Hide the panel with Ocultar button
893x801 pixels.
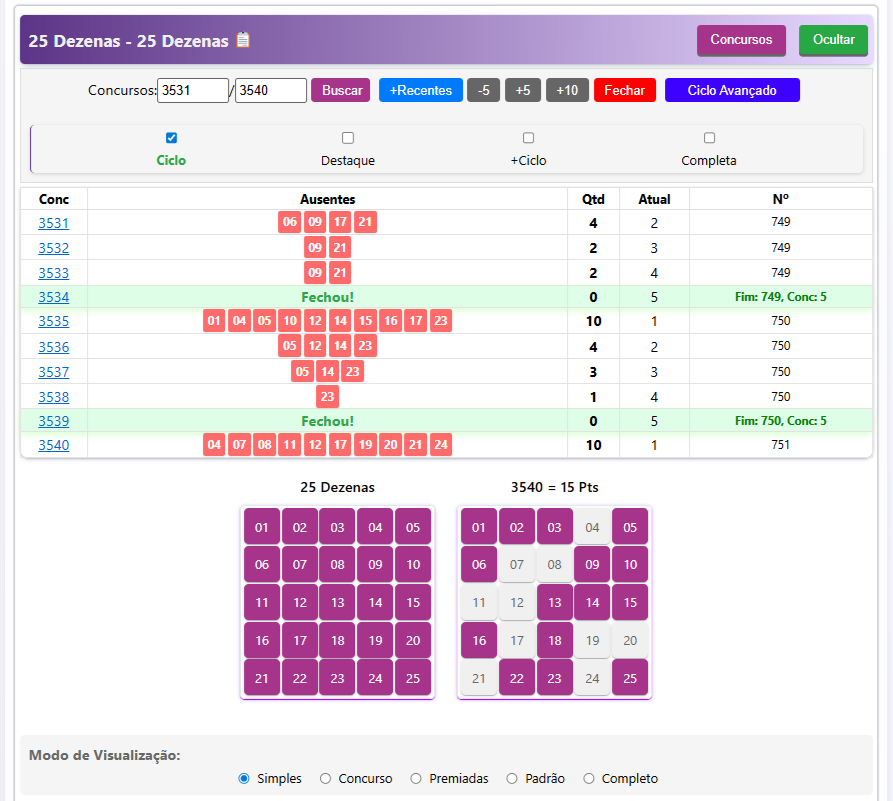pos(833,40)
